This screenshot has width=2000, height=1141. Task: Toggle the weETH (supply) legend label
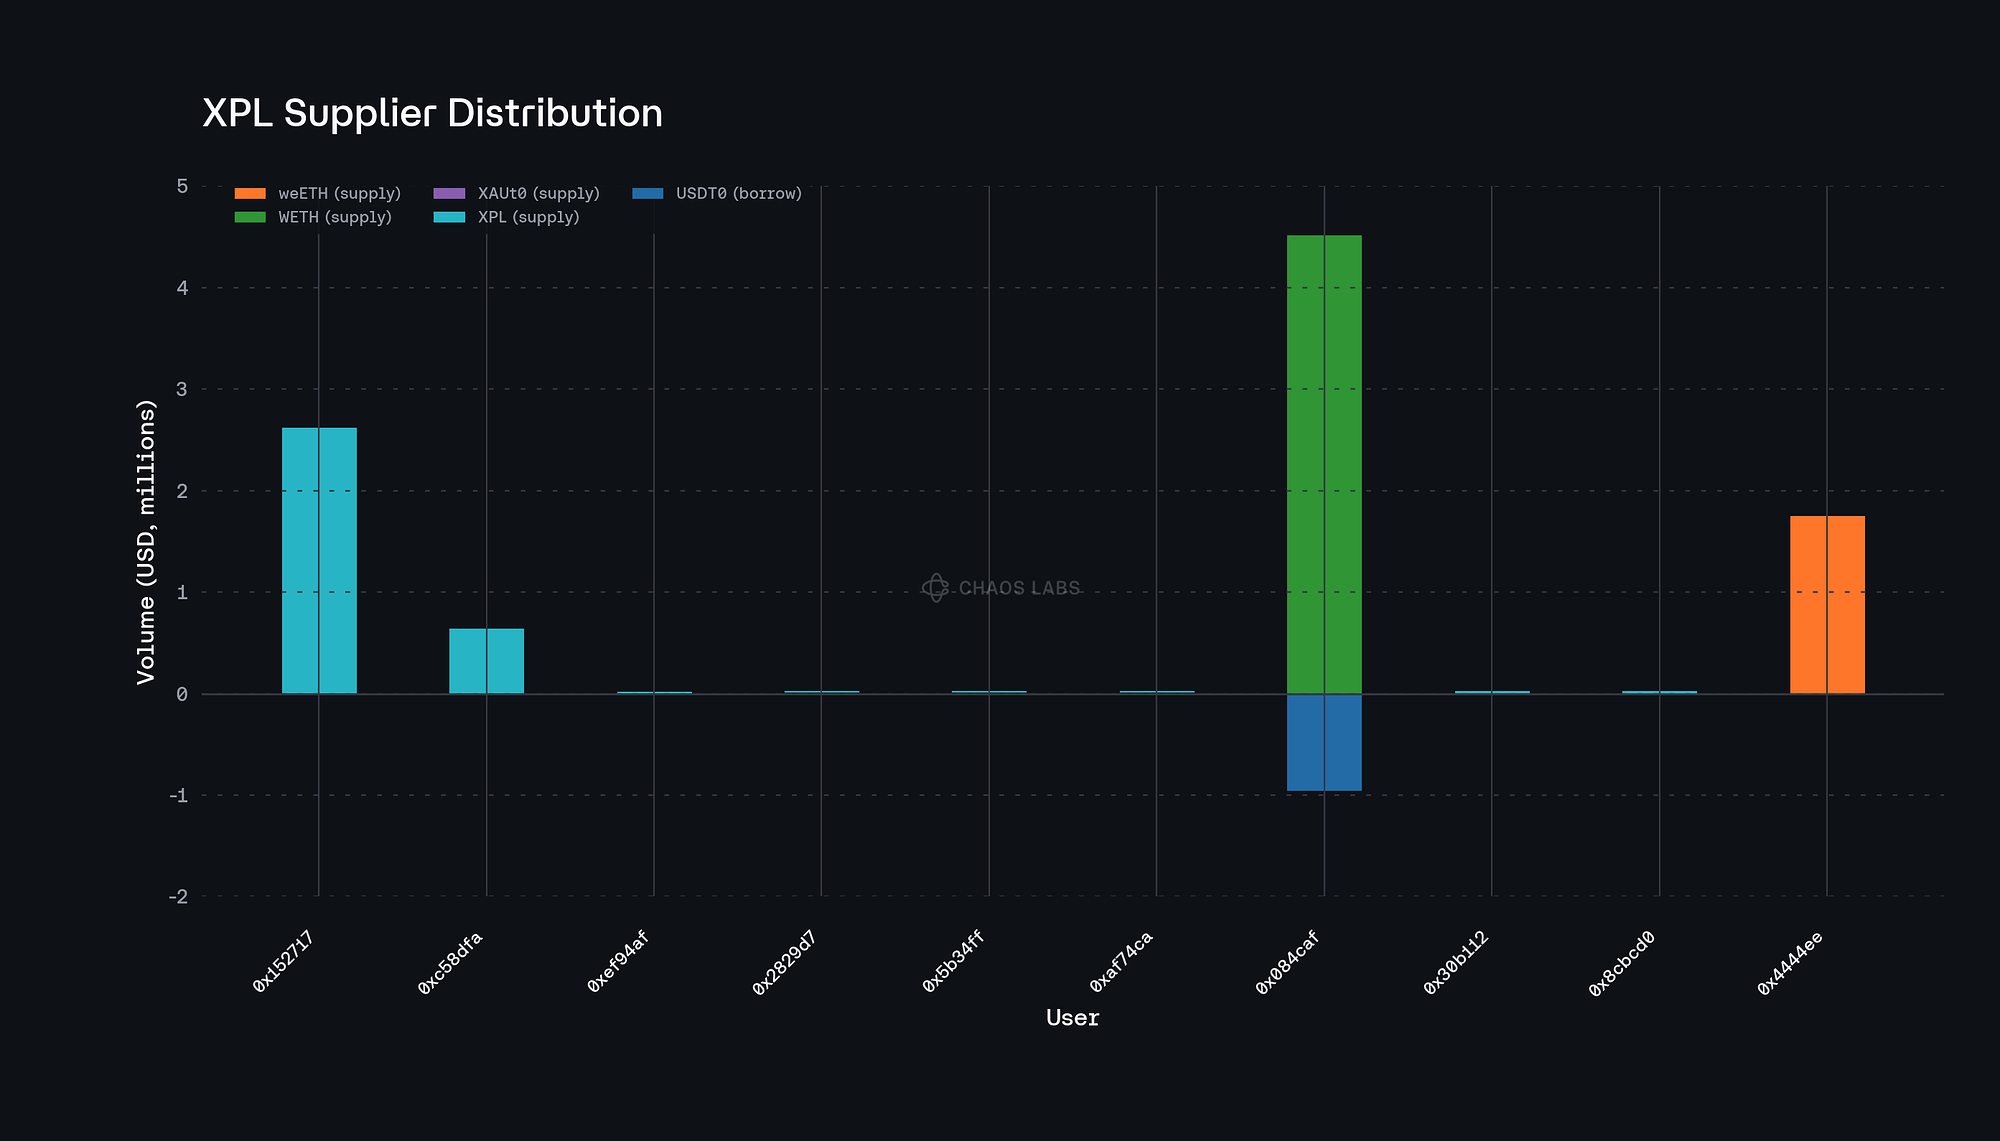click(x=339, y=193)
